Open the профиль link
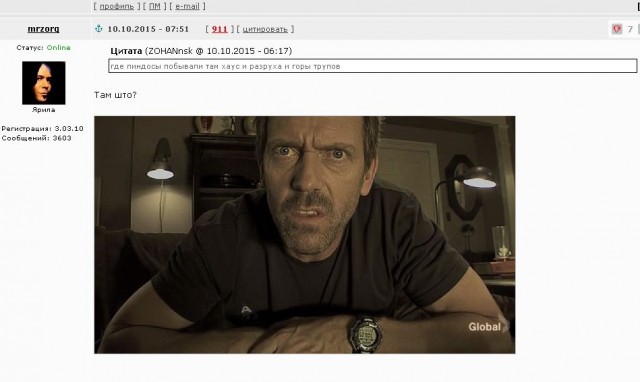640x382 pixels. tap(117, 6)
